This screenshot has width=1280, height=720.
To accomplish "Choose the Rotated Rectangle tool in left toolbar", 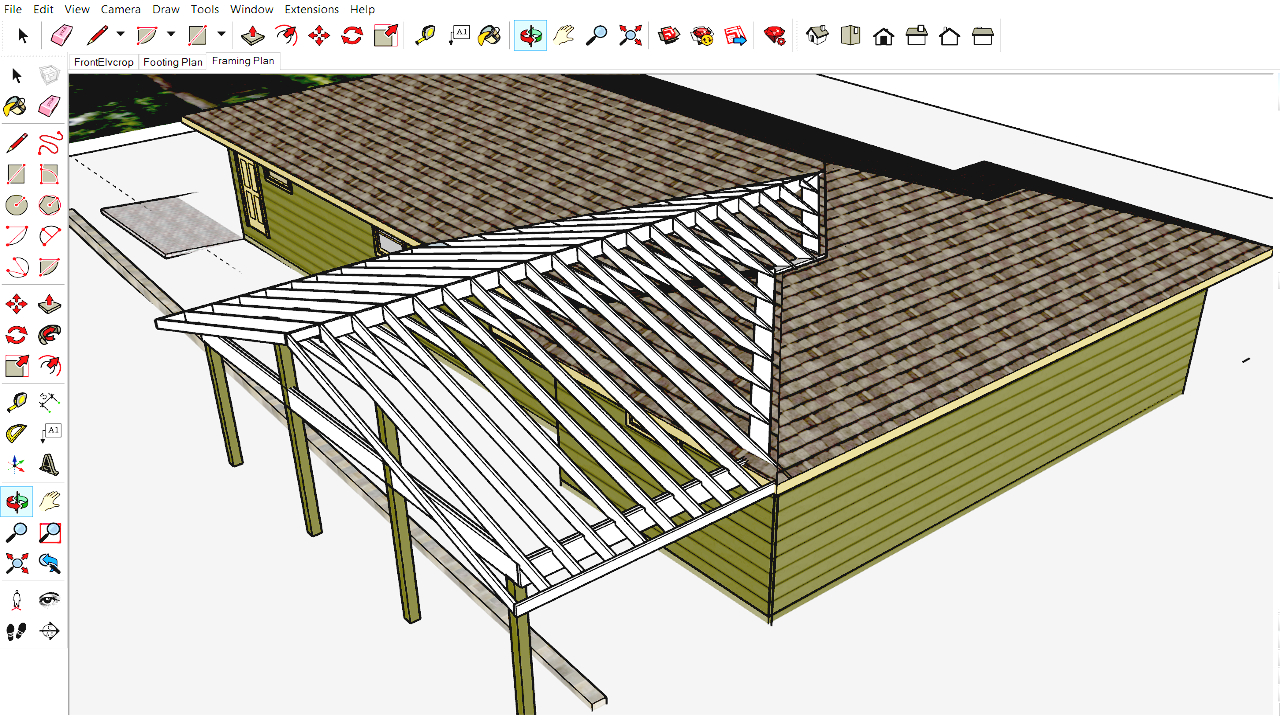I will pyautogui.click(x=49, y=175).
